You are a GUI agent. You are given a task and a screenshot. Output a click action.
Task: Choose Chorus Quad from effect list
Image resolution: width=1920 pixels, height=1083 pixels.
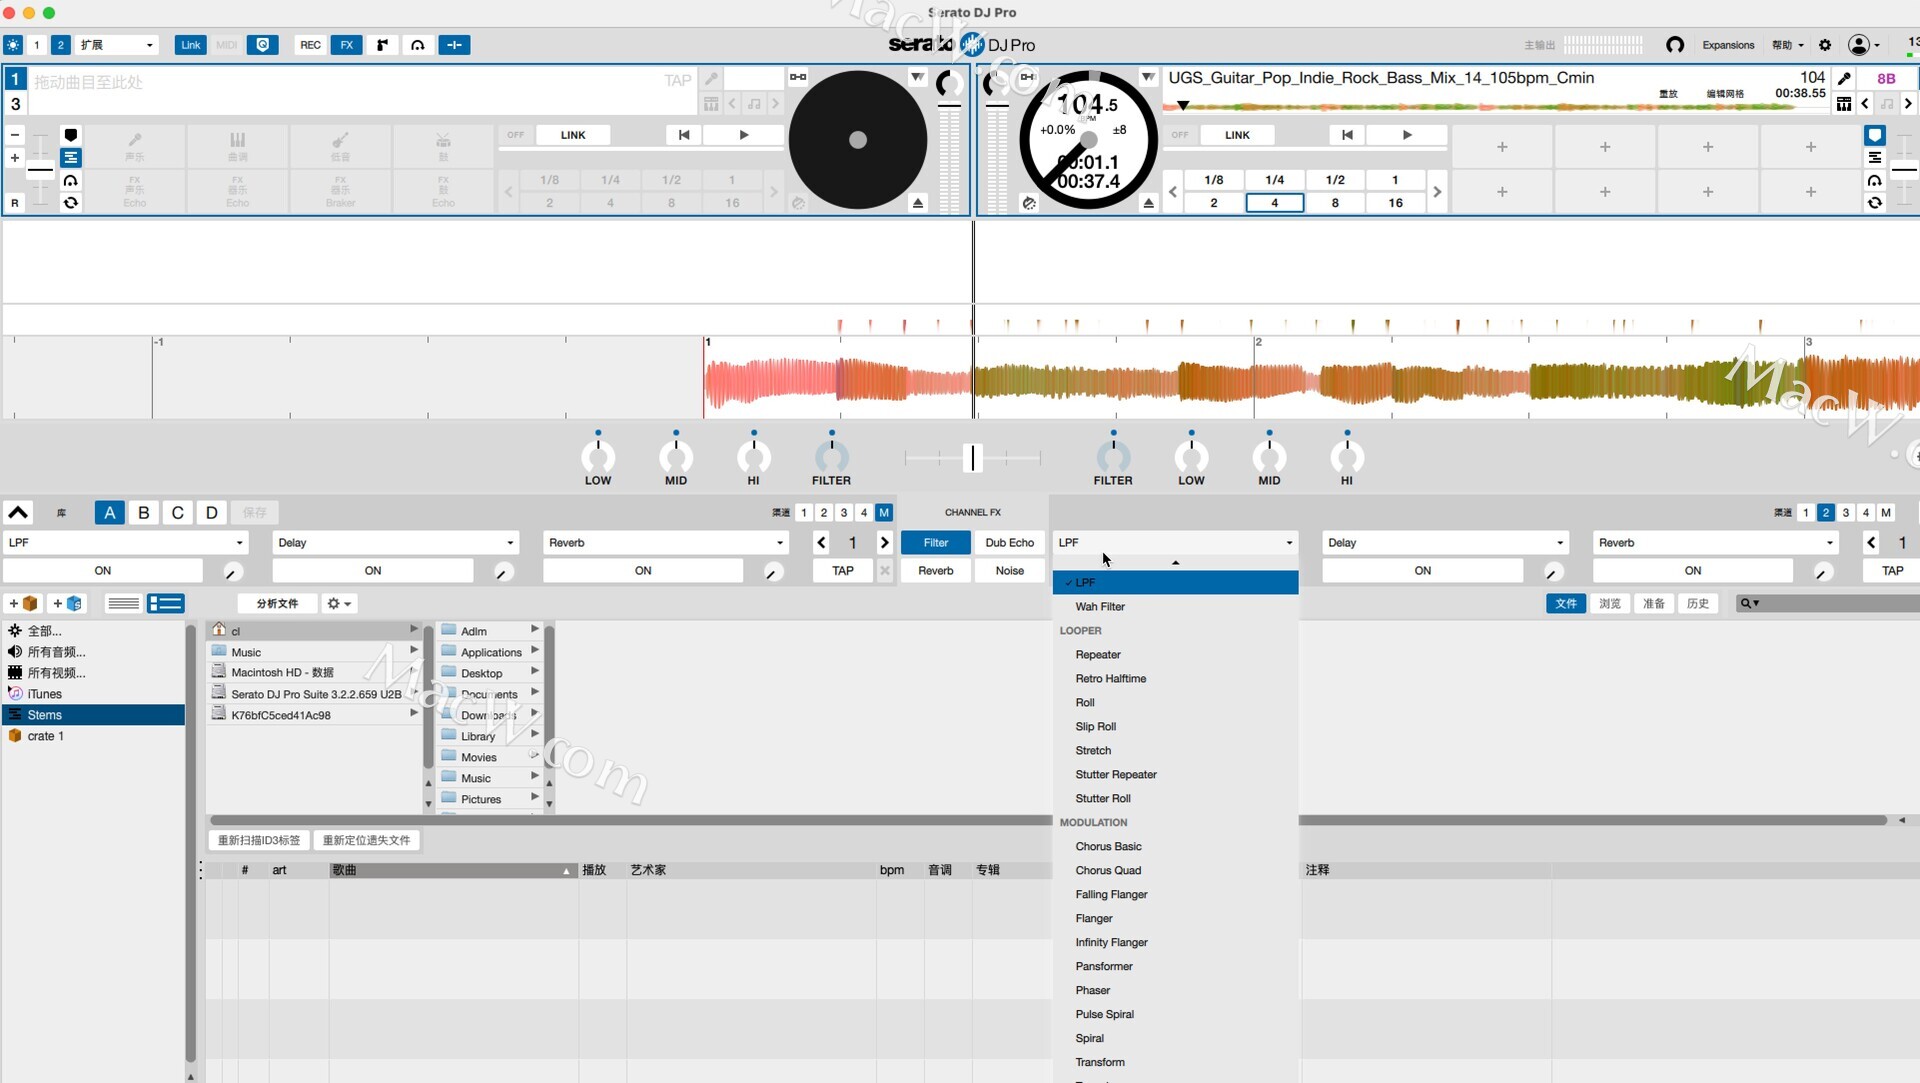[x=1175, y=871]
